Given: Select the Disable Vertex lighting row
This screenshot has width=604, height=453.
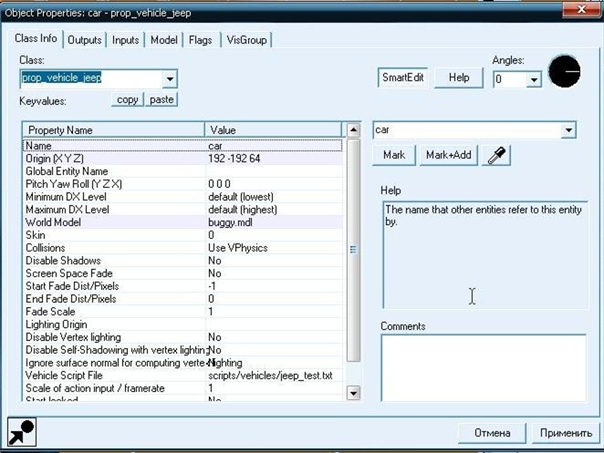Looking at the screenshot, I should pyautogui.click(x=183, y=337).
